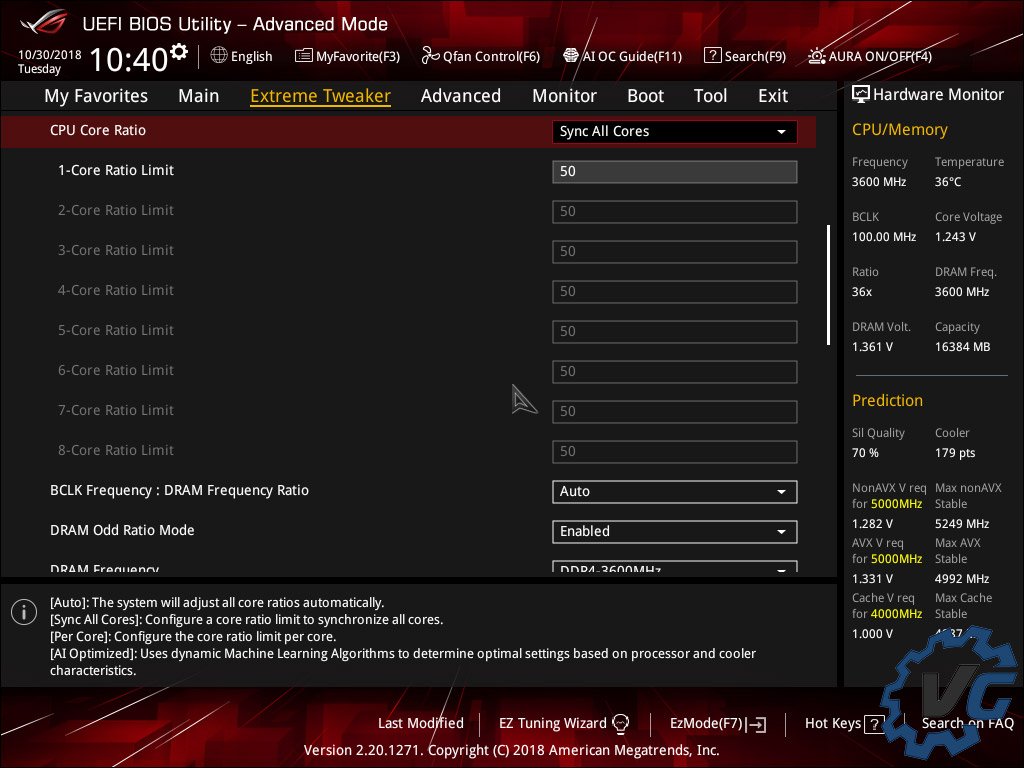Viewport: 1024px width, 768px height.
Task: Click the Ratio 36x value
Action: [861, 291]
